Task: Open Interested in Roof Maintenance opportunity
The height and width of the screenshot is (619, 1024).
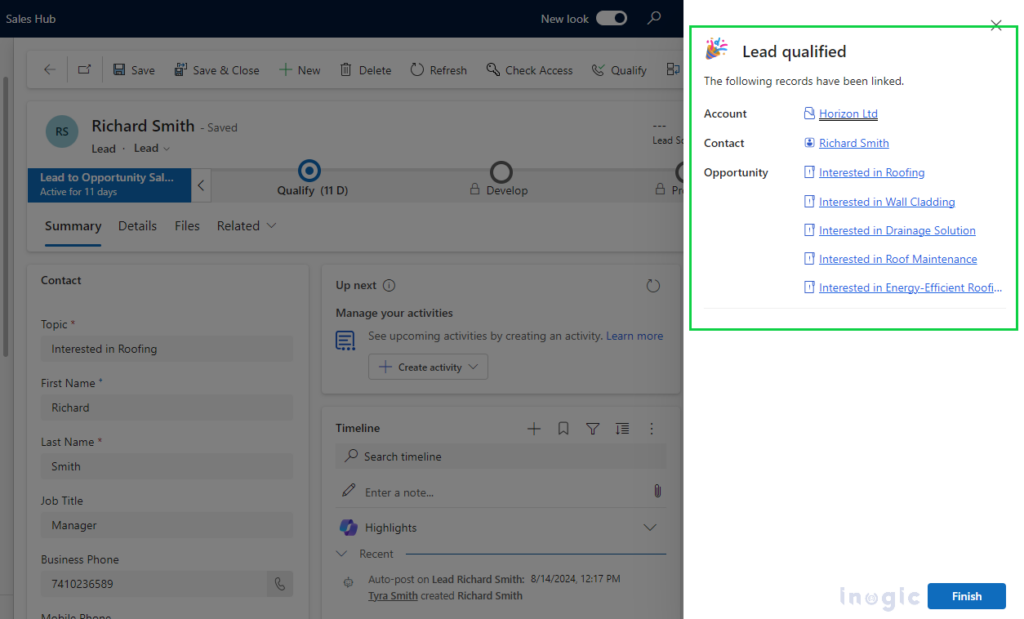Action: [x=898, y=259]
